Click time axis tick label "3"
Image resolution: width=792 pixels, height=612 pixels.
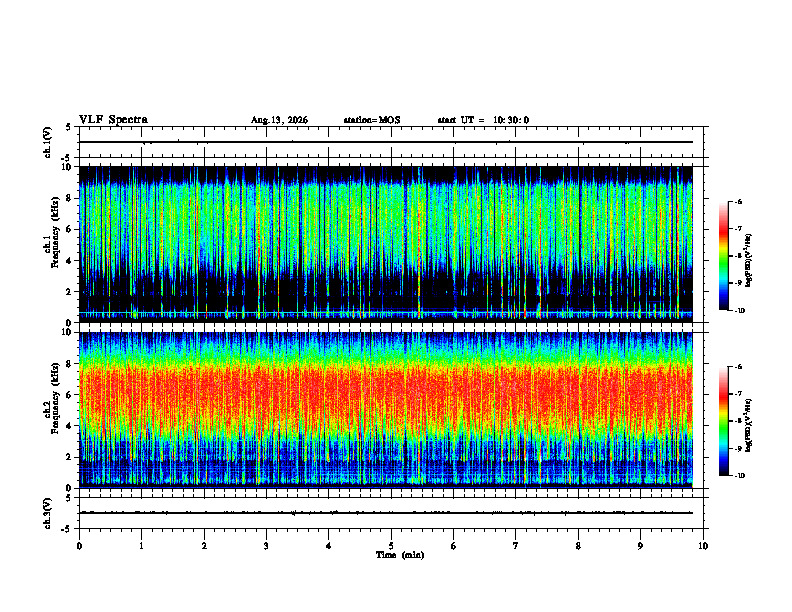point(266,546)
